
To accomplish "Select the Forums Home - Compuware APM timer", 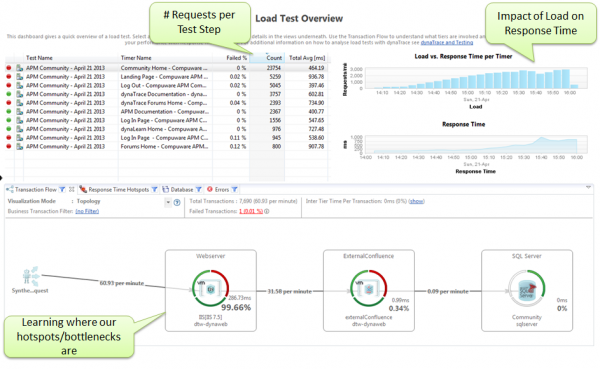I will (x=166, y=147).
